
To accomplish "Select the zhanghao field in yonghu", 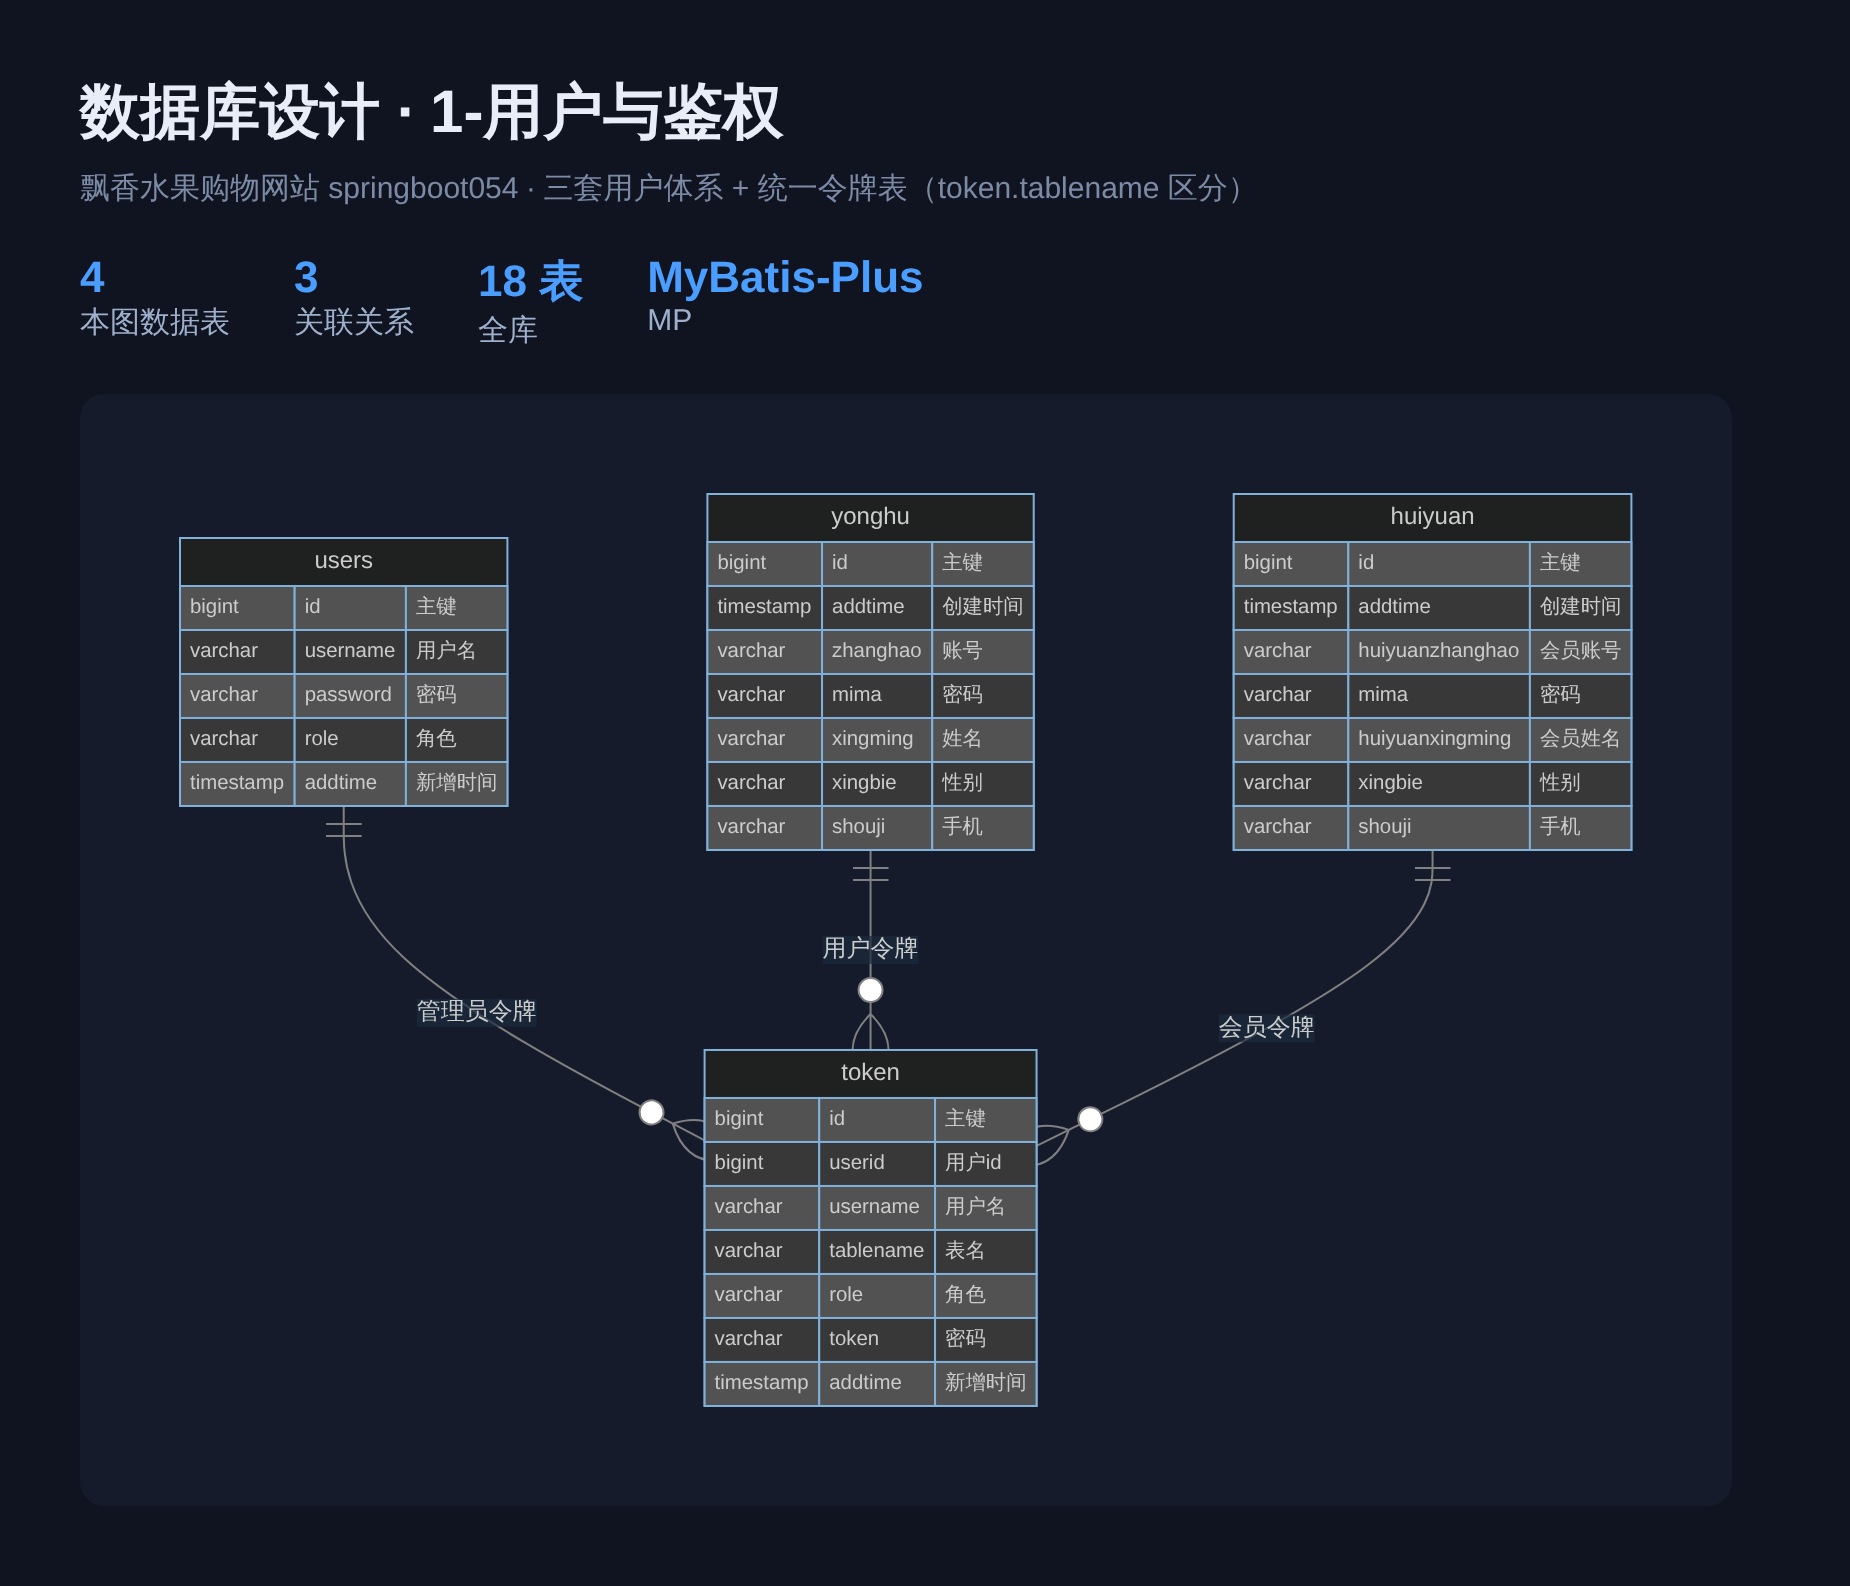I will coord(877,651).
